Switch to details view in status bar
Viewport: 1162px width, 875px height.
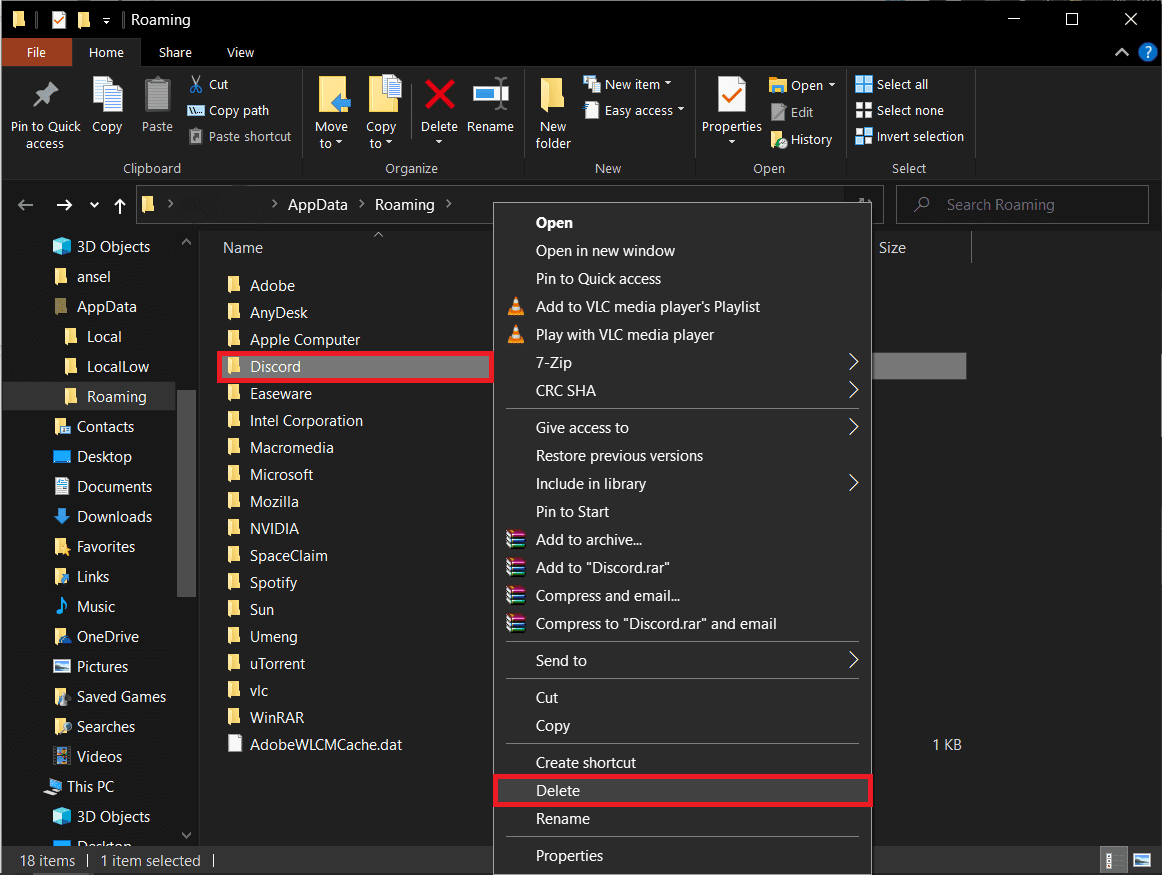pos(1110,860)
